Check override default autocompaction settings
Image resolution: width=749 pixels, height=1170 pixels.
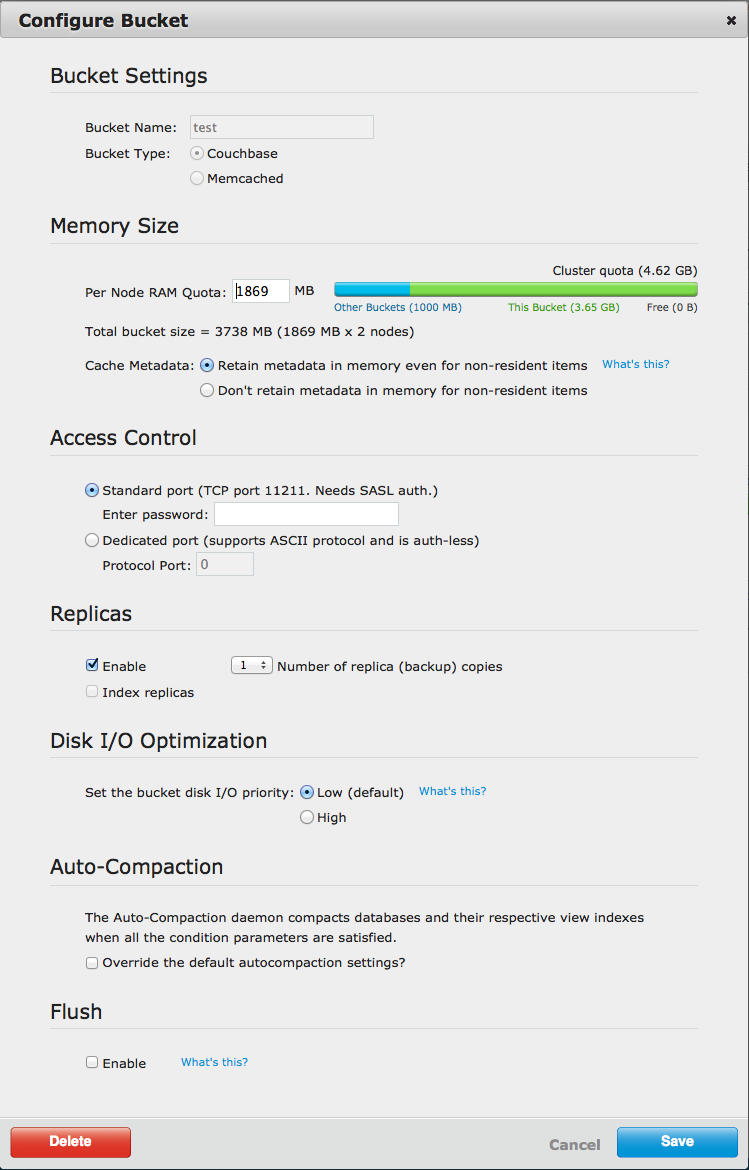pyautogui.click(x=92, y=963)
